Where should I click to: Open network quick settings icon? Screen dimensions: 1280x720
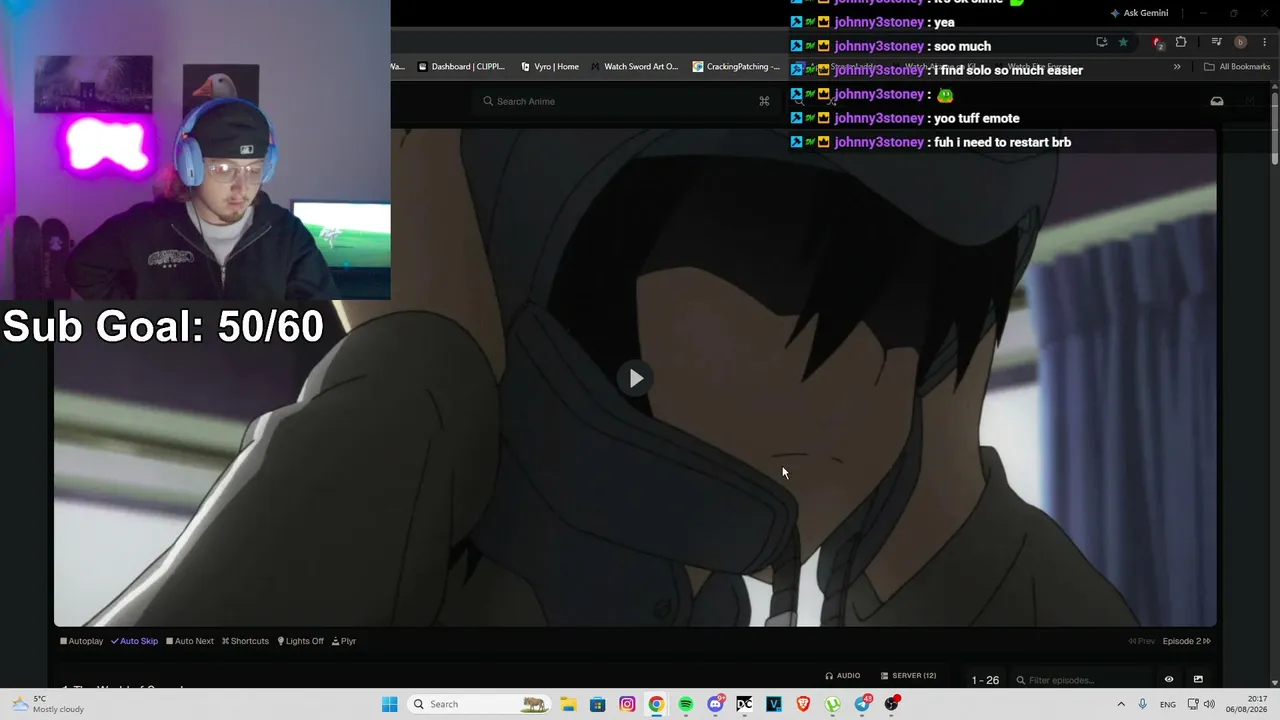[1193, 704]
